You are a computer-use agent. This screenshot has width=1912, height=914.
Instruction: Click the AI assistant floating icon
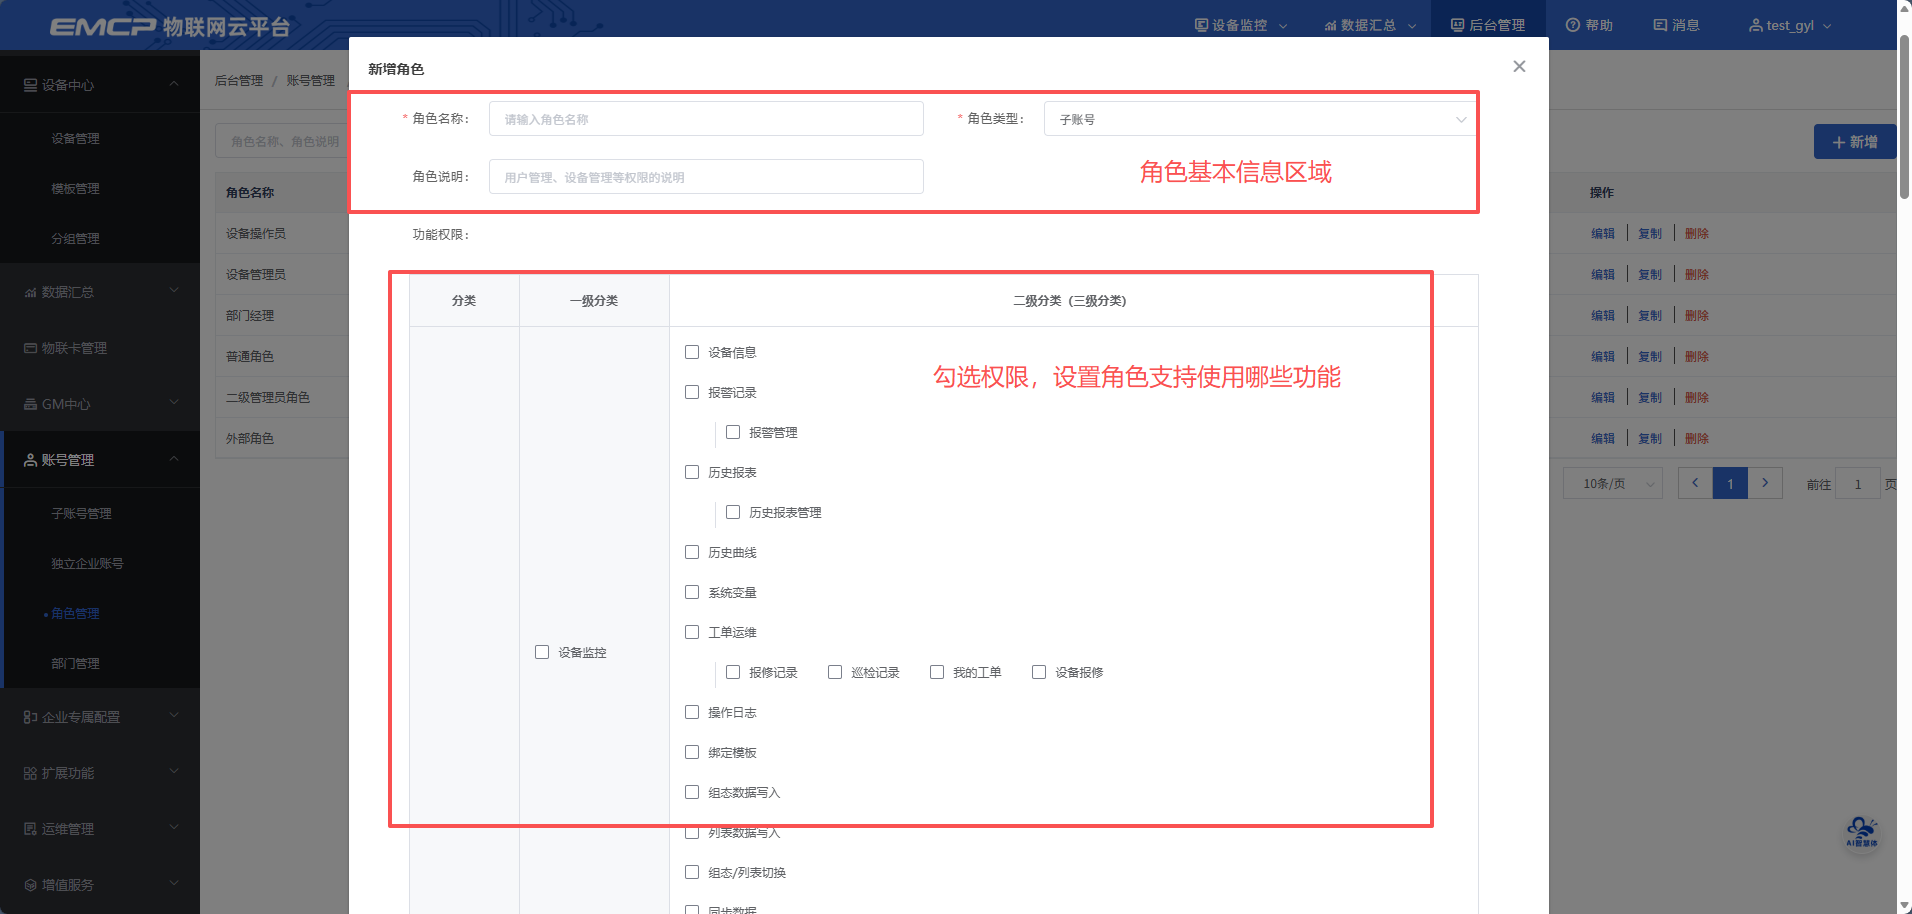pos(1862,832)
